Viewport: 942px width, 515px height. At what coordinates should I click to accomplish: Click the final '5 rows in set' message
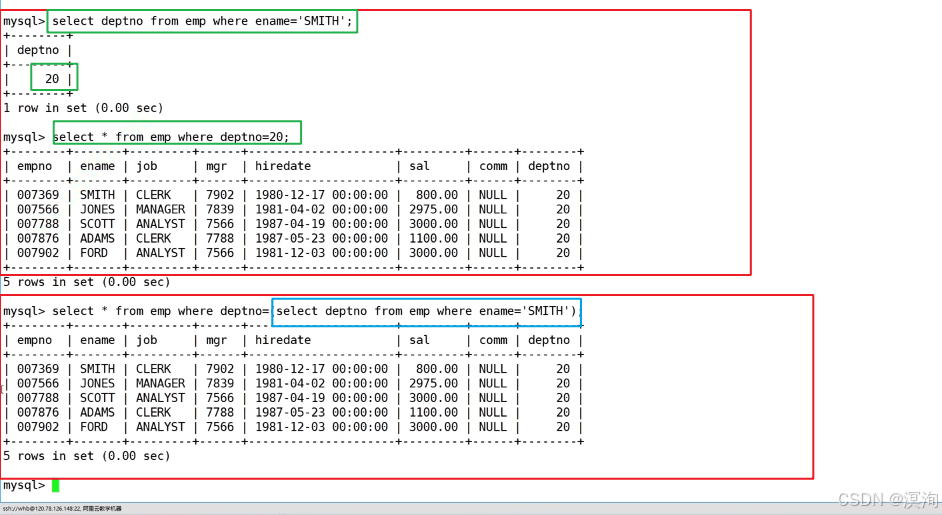(x=87, y=456)
